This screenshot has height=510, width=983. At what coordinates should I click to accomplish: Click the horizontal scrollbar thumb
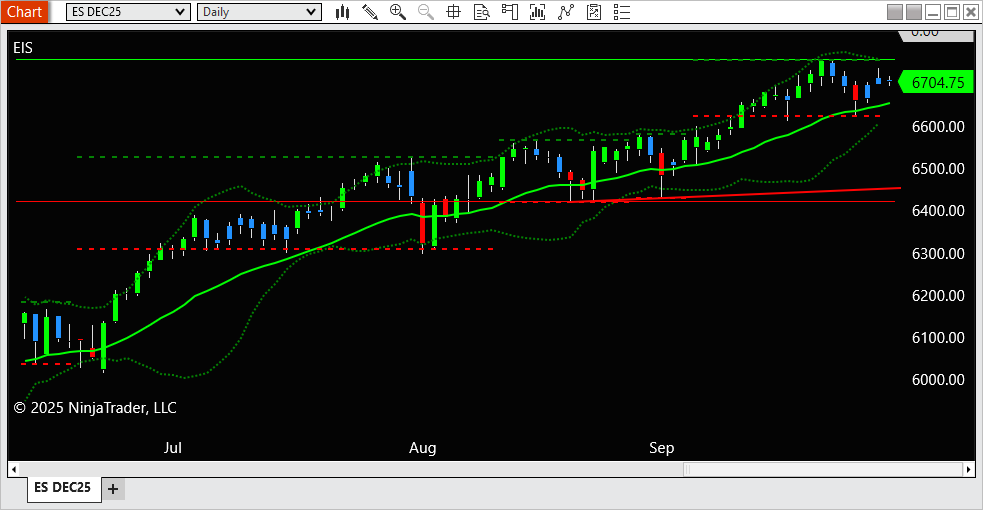(823, 469)
